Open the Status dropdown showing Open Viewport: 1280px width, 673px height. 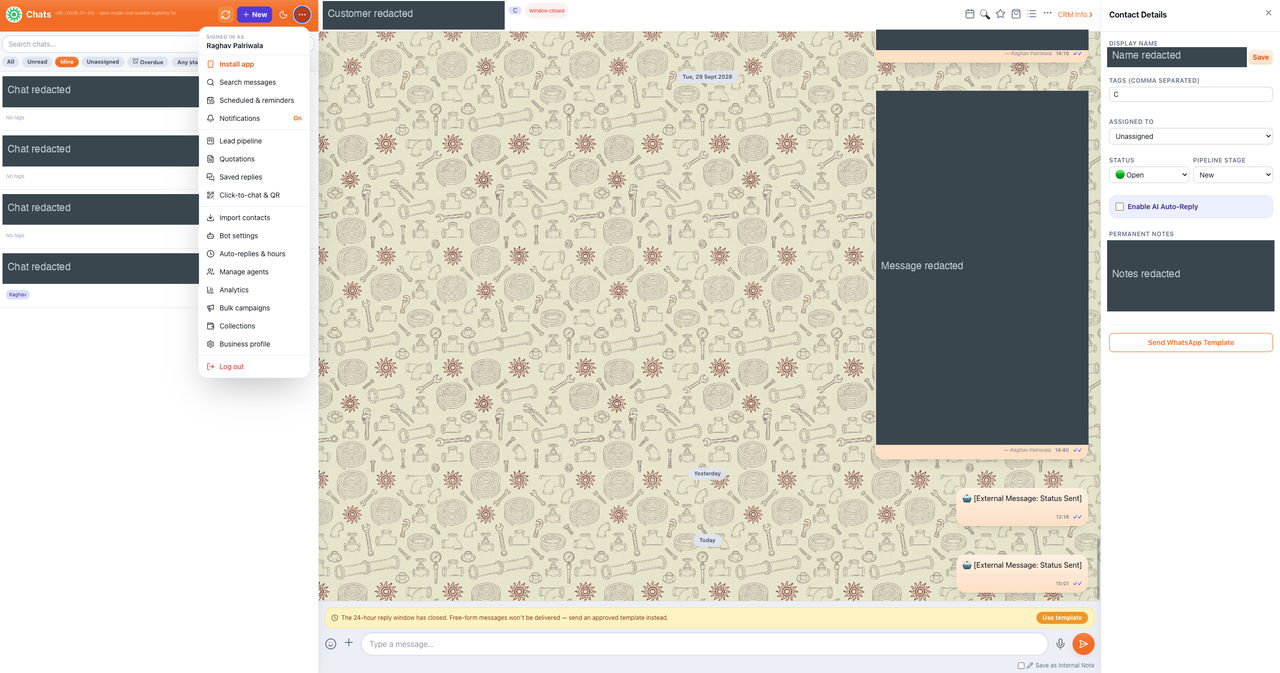[1149, 175]
